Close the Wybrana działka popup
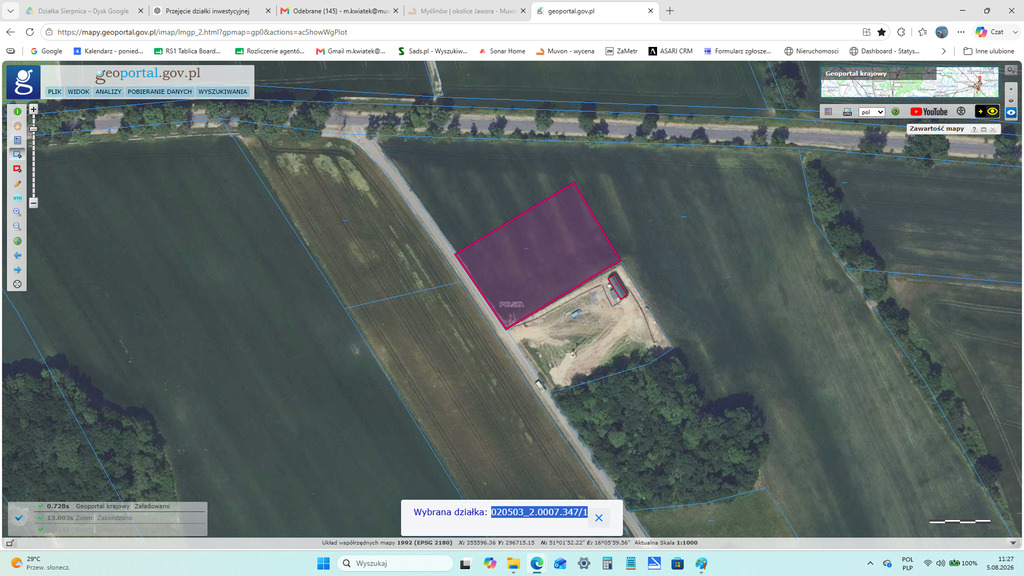Screen dimensions: 1024x576 tap(599, 518)
